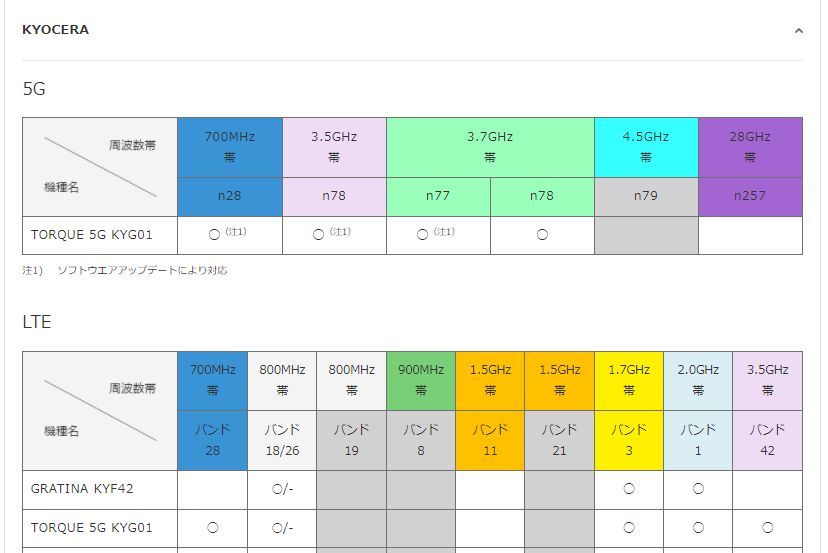Click the 3.5GHz帯 header in the LTE table
The height and width of the screenshot is (553, 828).
coord(767,381)
